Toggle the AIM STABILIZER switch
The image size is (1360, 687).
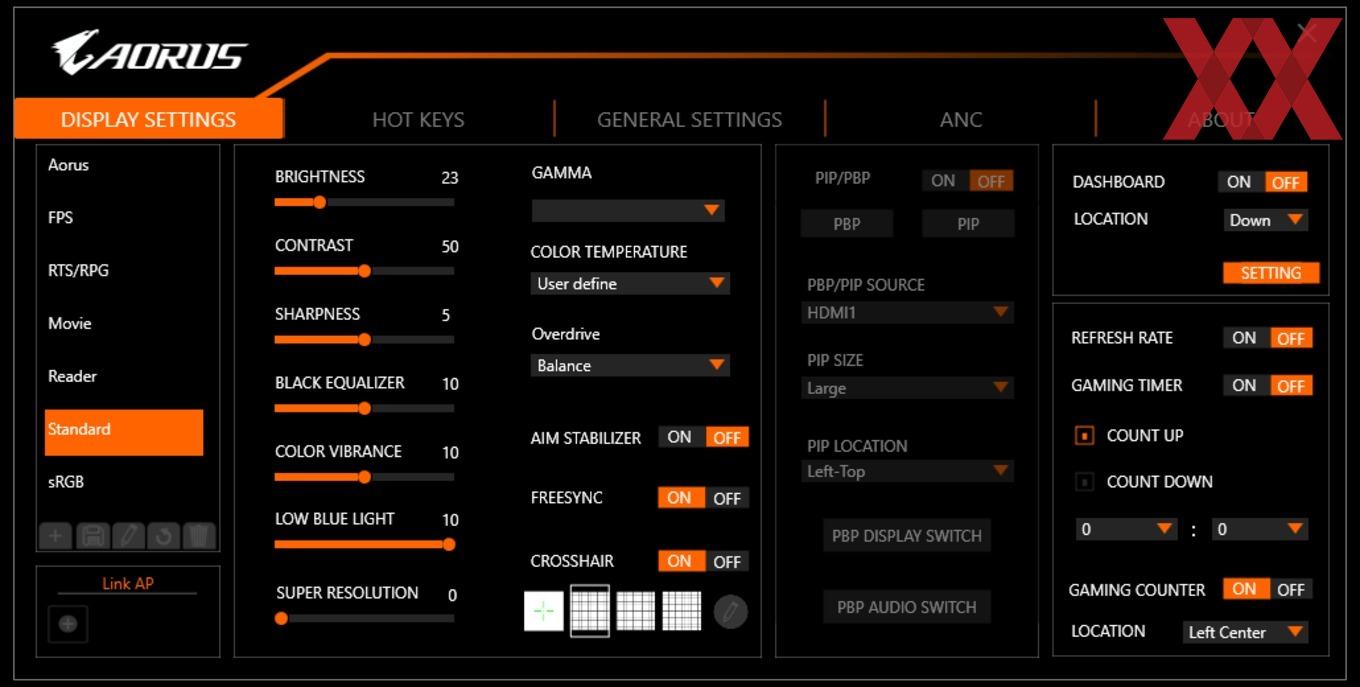(x=703, y=437)
